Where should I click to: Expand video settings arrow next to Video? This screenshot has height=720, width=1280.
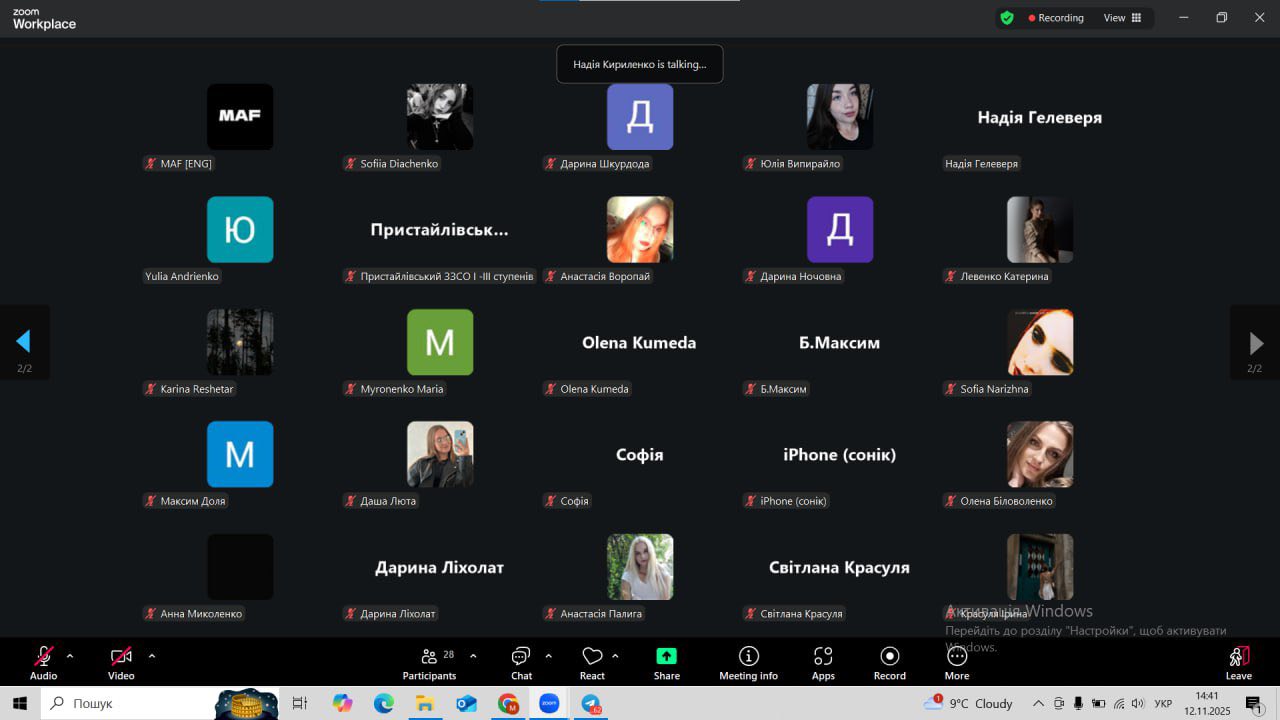(x=152, y=656)
